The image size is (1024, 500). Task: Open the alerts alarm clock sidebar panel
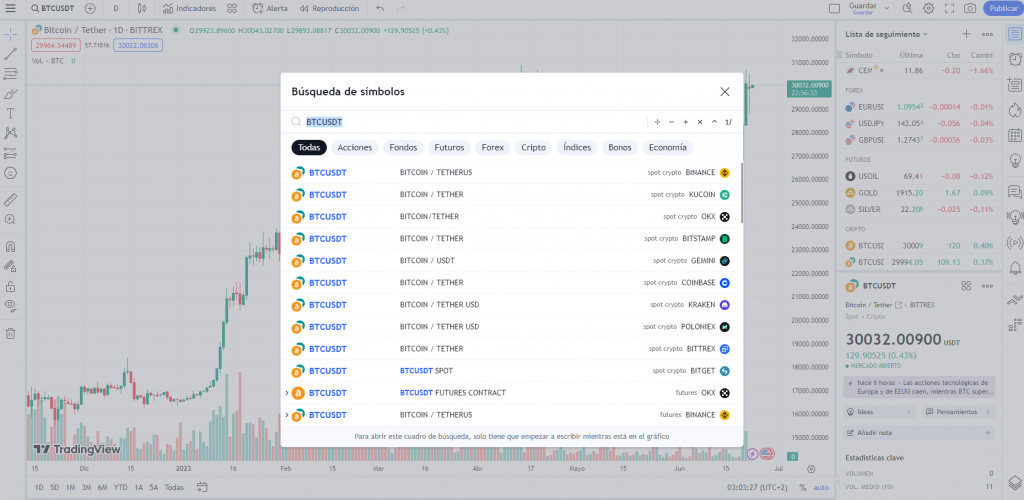1015,59
